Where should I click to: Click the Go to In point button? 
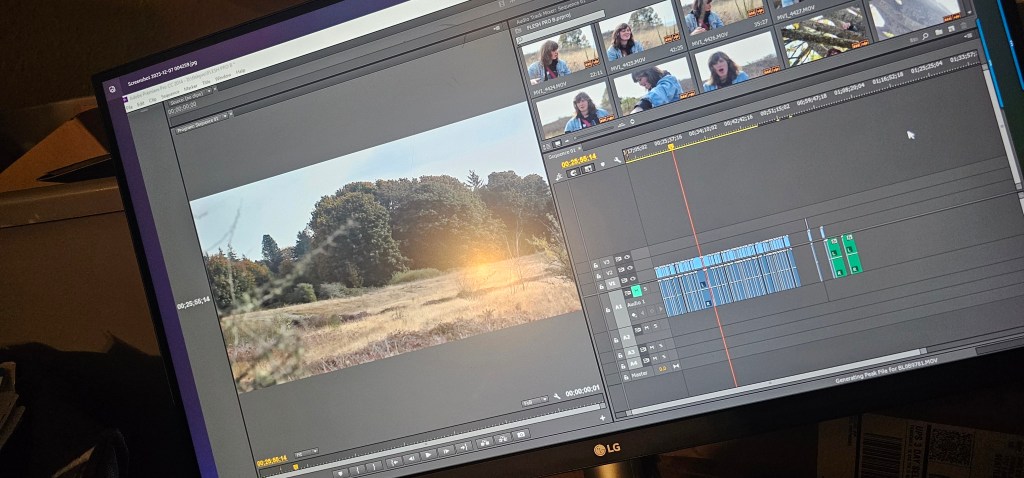393,460
